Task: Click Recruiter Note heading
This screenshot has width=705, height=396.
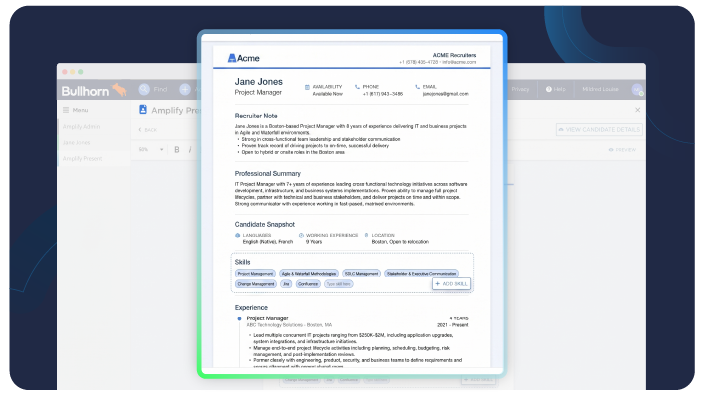Action: [x=256, y=116]
